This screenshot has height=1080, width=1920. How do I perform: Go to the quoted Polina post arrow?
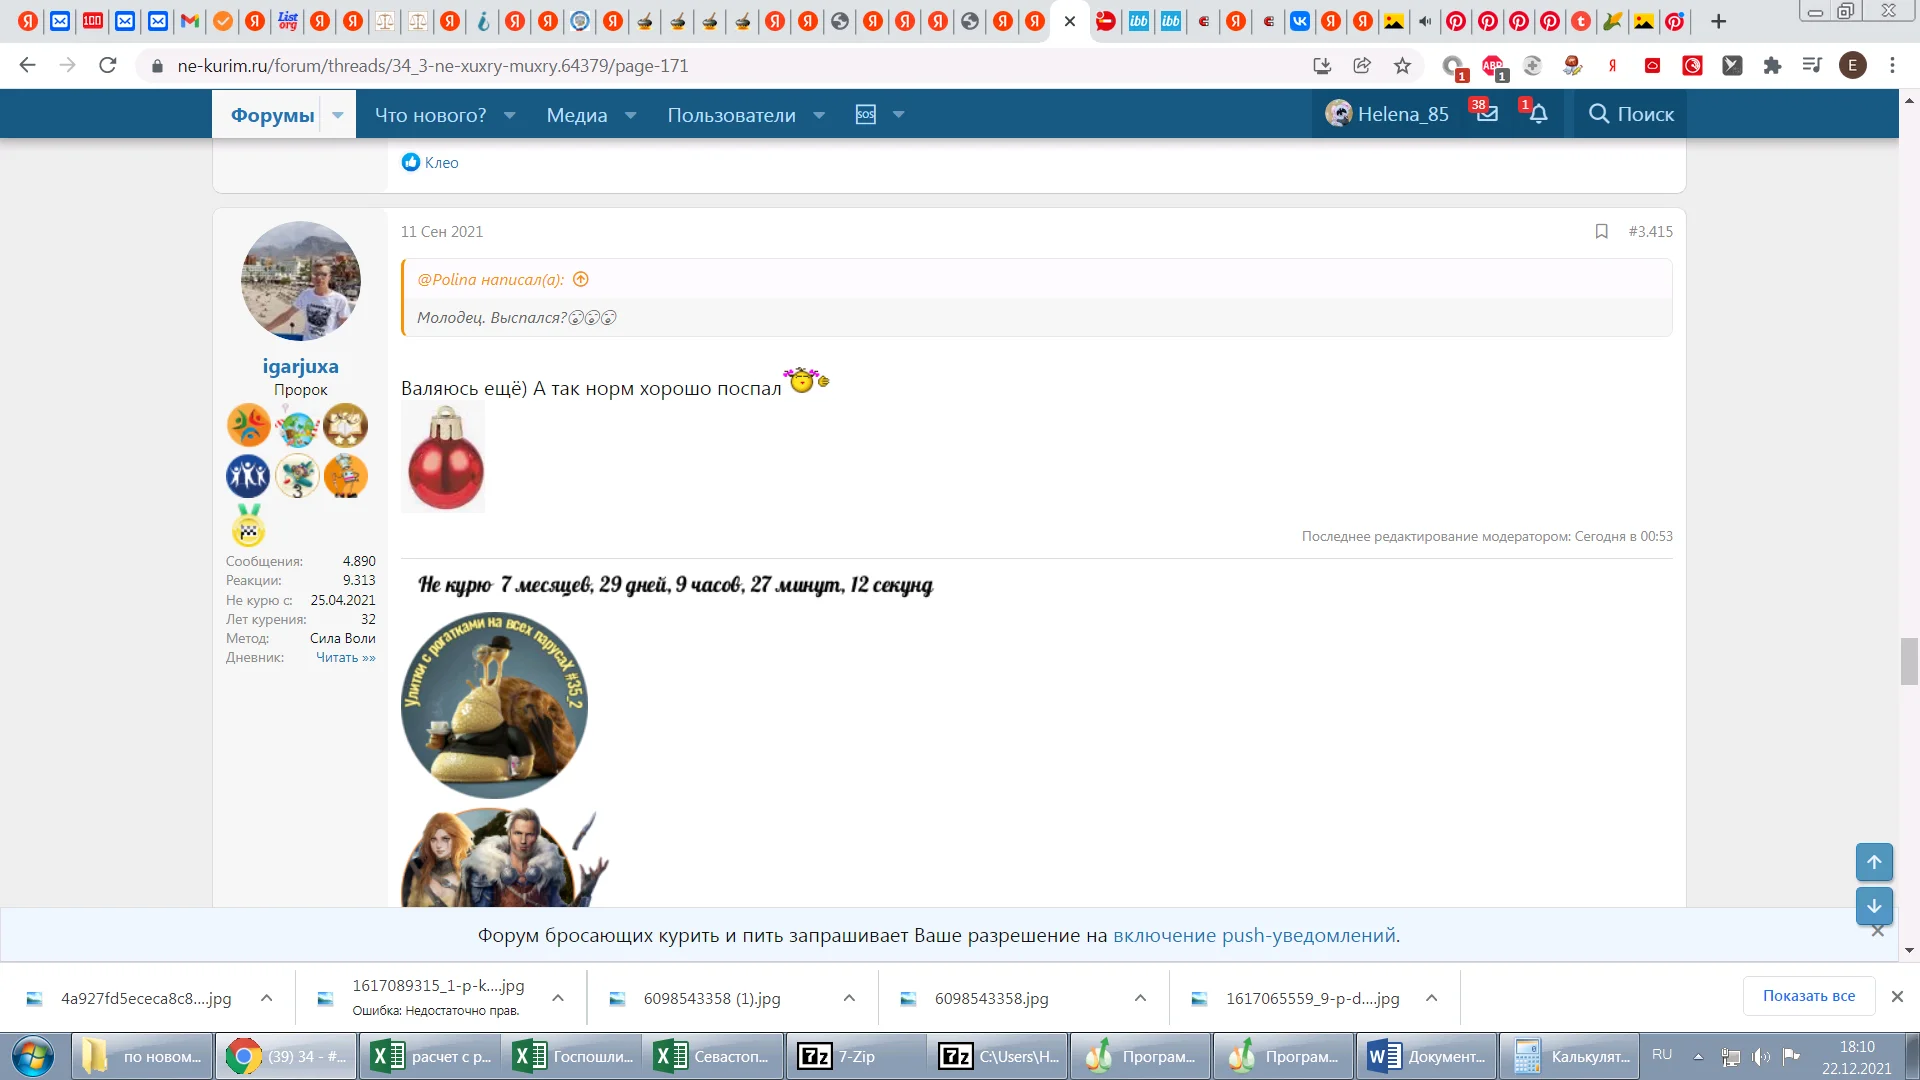point(581,280)
